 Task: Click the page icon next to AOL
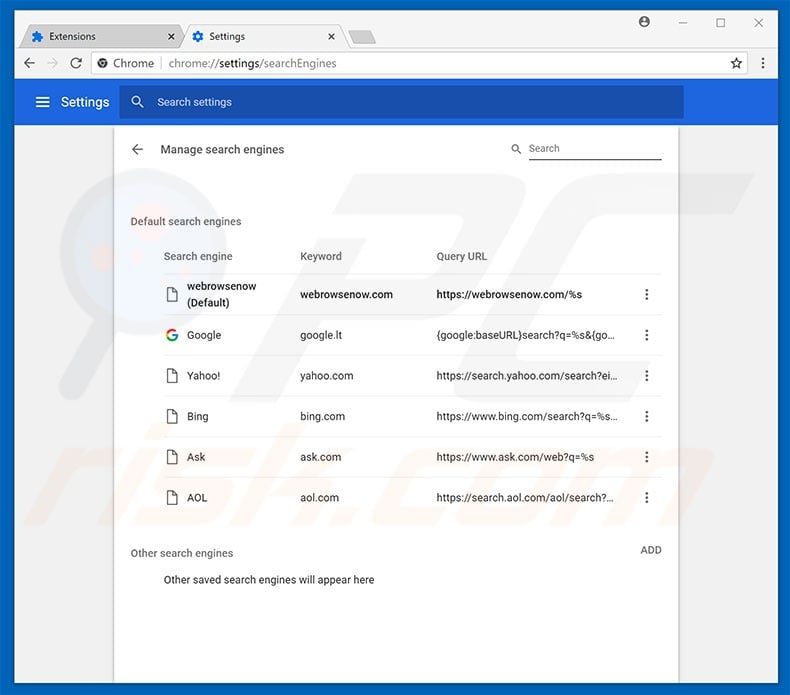[x=172, y=497]
